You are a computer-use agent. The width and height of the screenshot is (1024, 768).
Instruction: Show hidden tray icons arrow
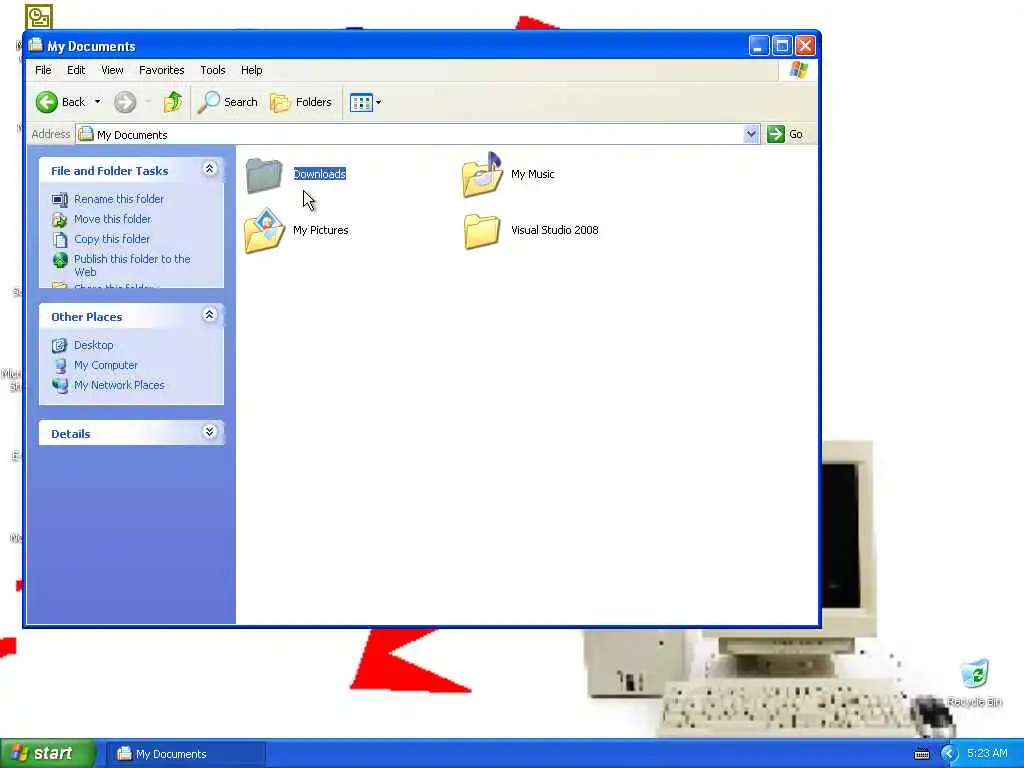coord(949,754)
